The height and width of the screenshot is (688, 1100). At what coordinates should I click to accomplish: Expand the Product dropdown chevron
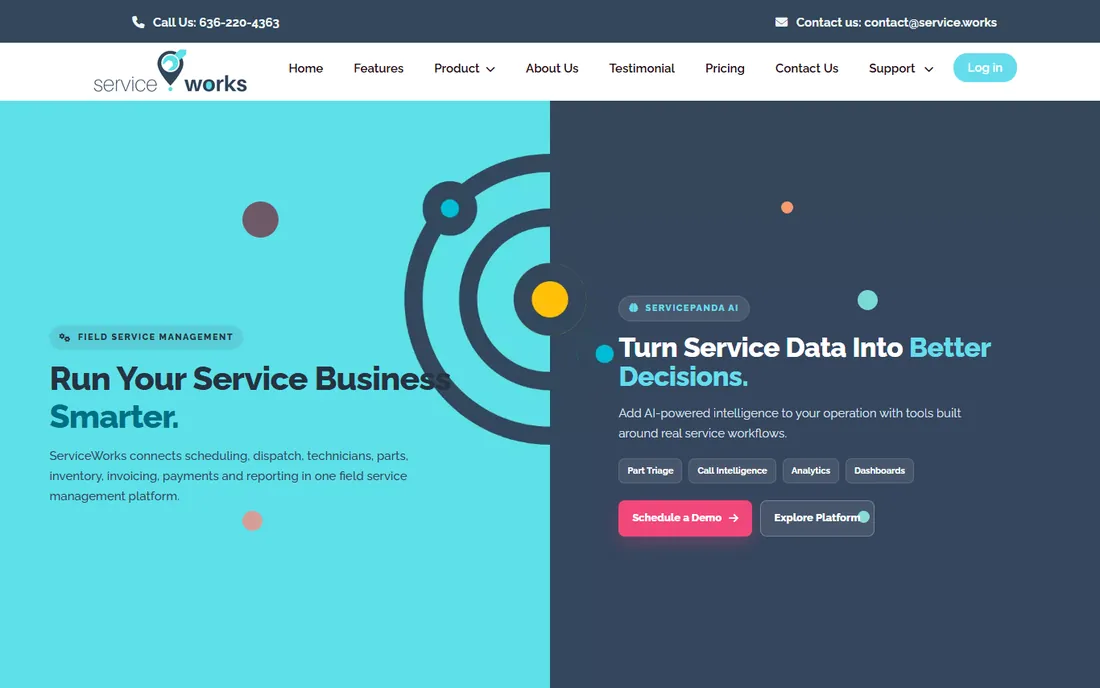coord(490,69)
